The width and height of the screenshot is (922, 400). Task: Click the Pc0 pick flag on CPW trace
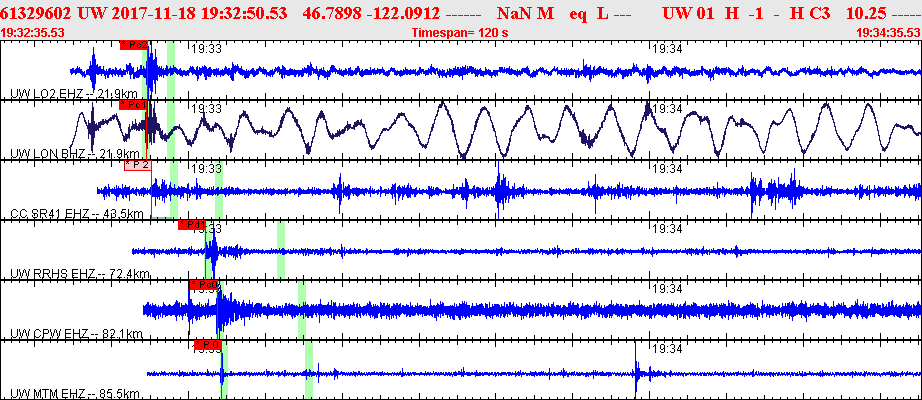(x=203, y=285)
